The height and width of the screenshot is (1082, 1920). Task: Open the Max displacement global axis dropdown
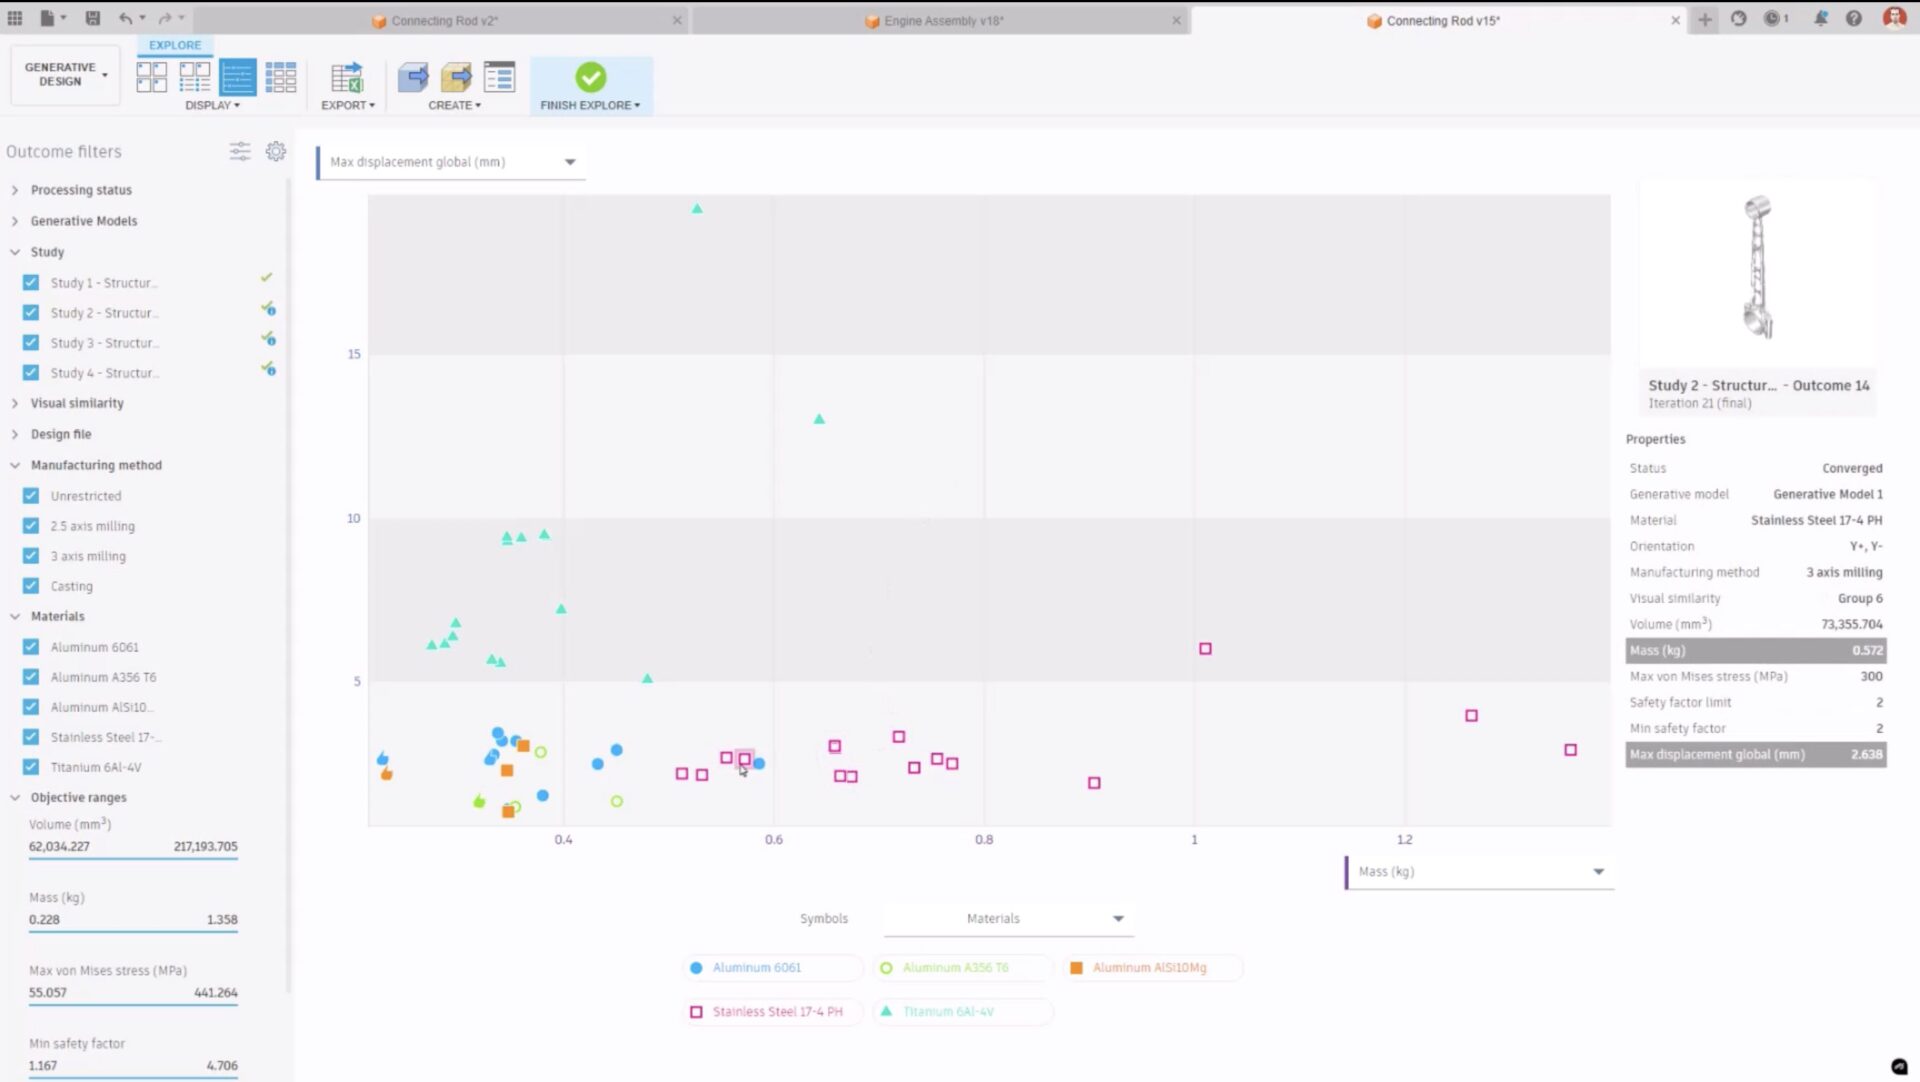click(569, 161)
